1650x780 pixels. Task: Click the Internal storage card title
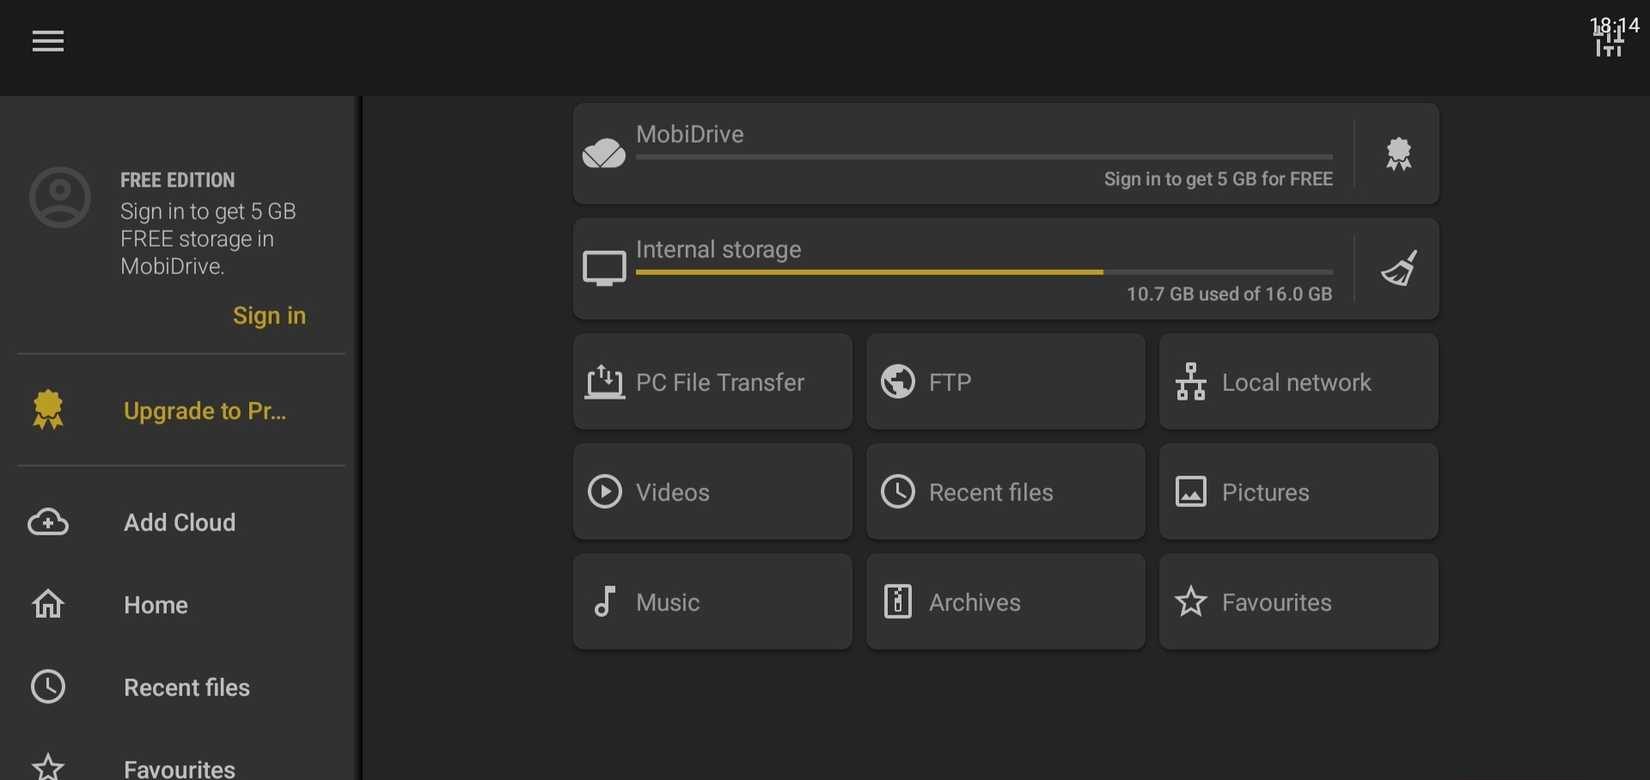pyautogui.click(x=718, y=249)
